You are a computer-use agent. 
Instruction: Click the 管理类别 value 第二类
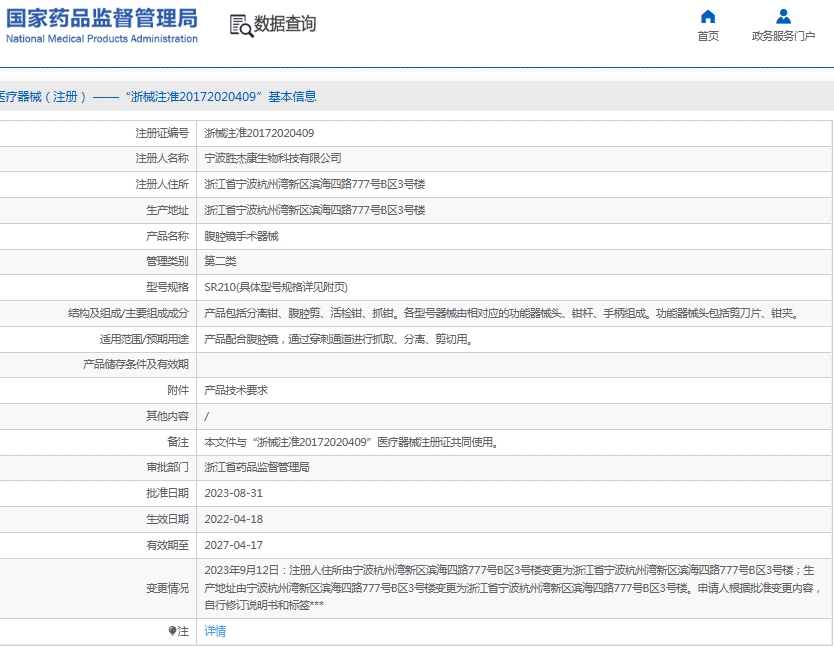220,261
